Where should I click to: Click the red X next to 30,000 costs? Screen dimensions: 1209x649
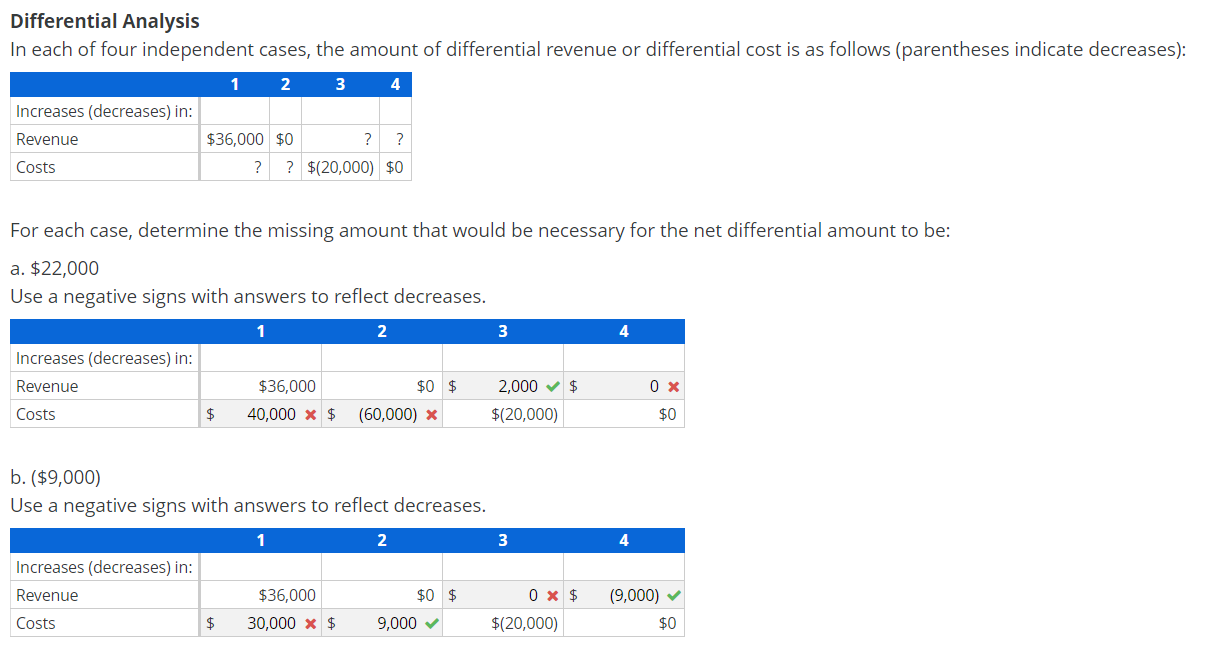(x=308, y=623)
